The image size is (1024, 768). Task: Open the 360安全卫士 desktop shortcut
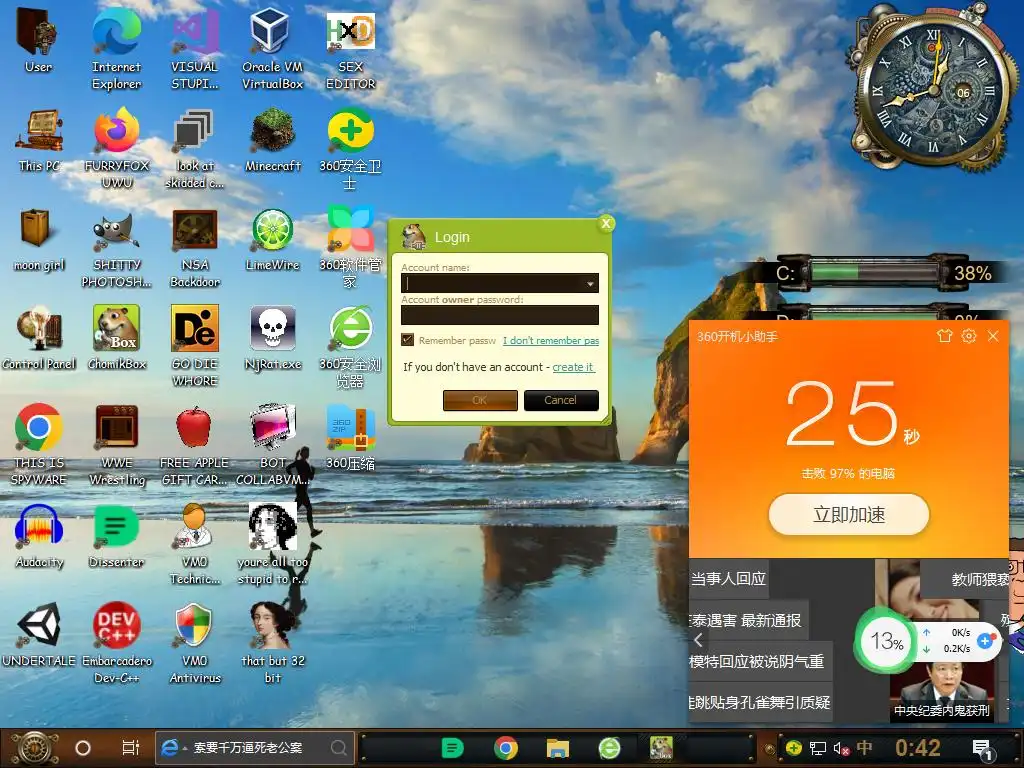pos(351,149)
